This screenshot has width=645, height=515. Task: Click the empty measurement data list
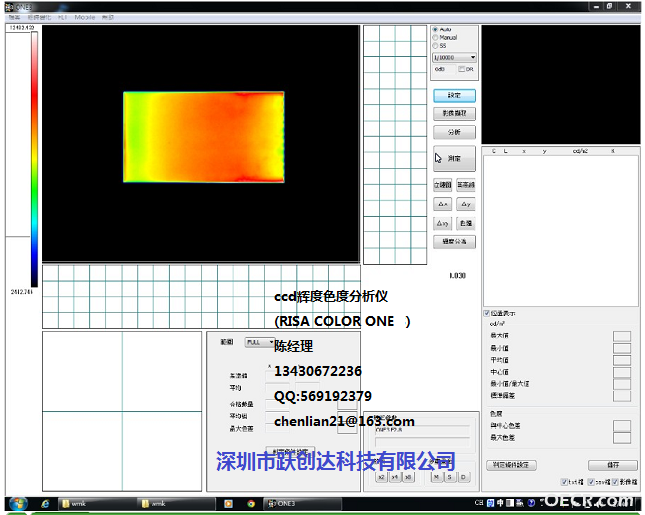561,231
